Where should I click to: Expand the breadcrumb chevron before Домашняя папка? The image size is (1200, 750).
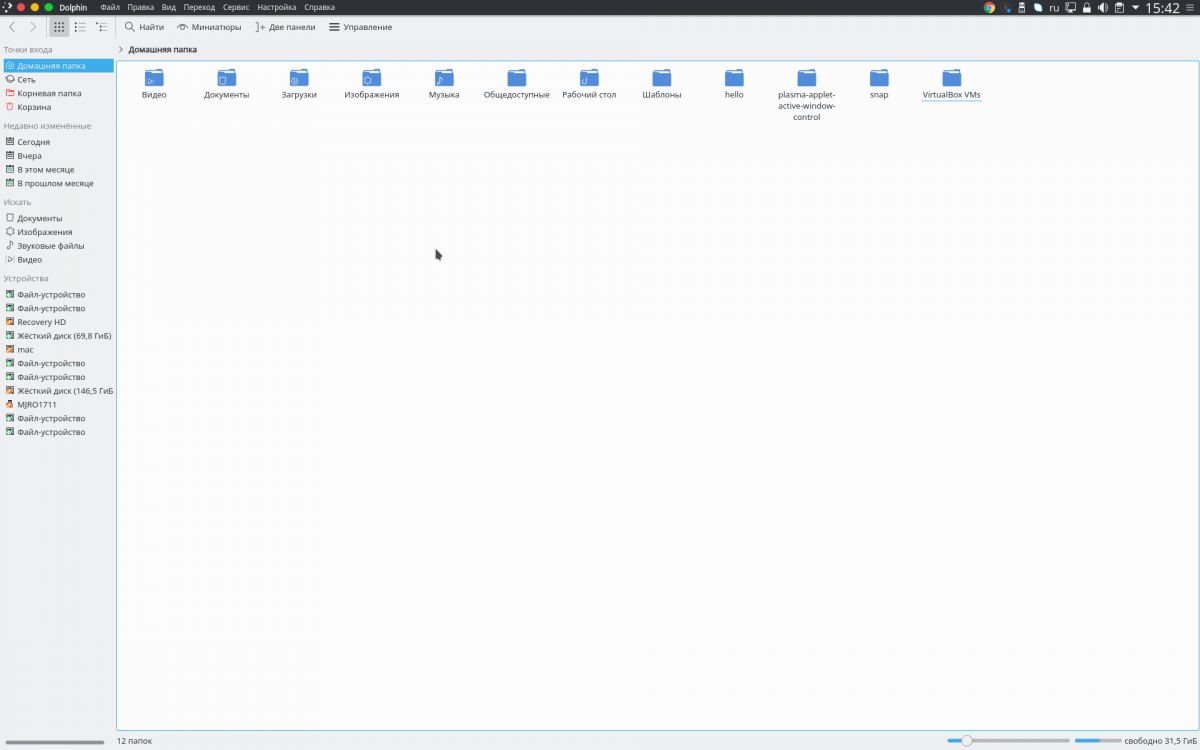tap(121, 49)
